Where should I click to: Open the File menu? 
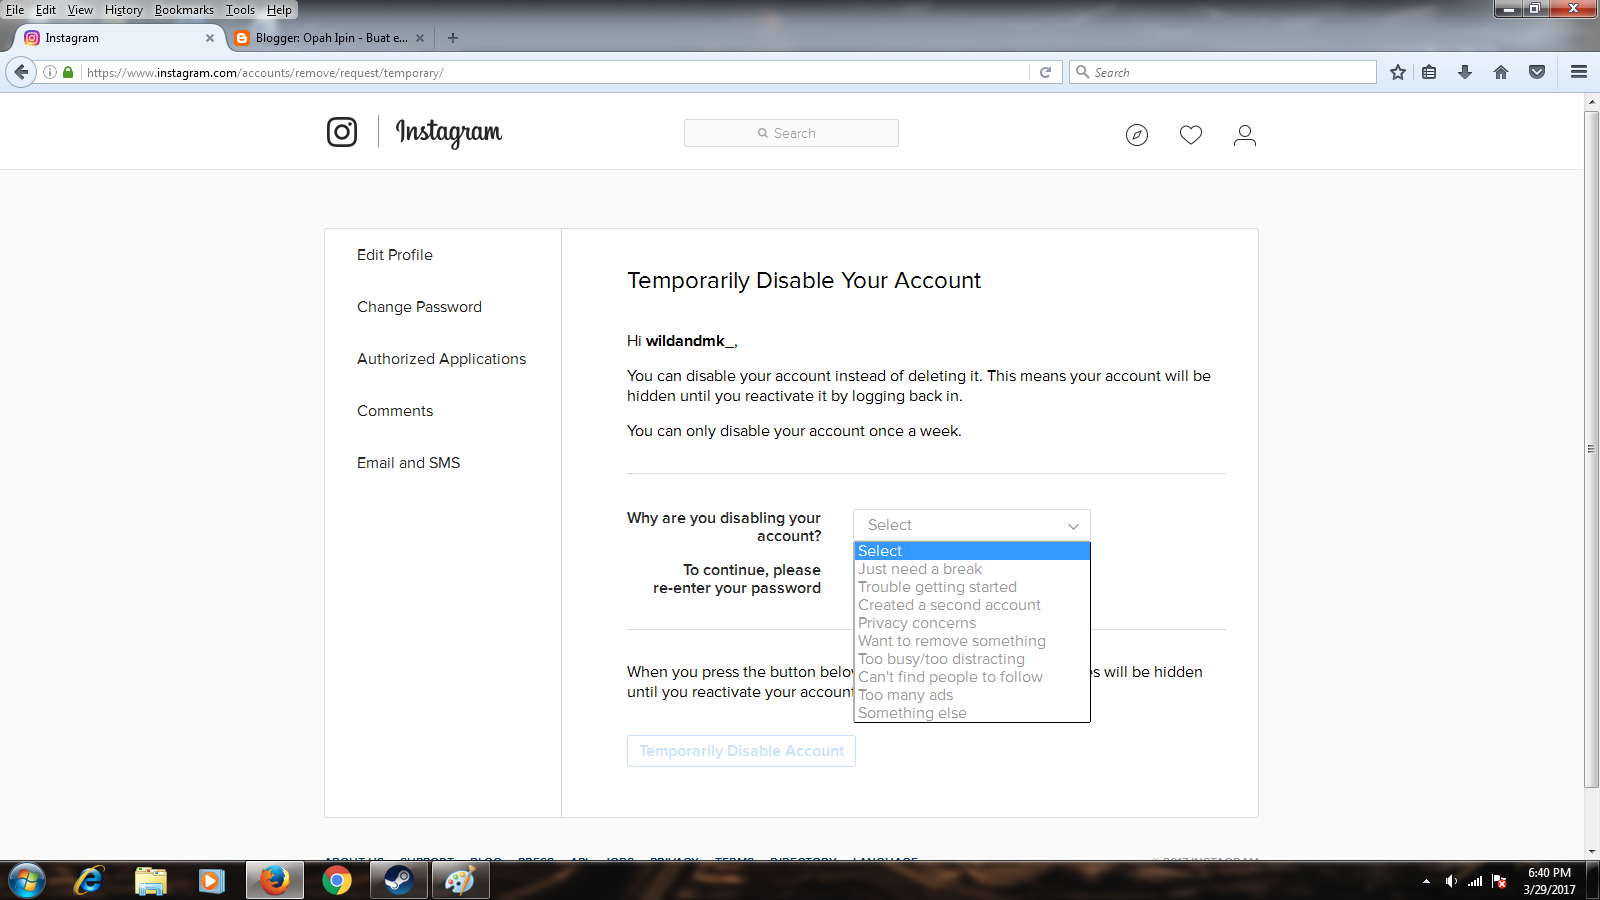[x=15, y=10]
